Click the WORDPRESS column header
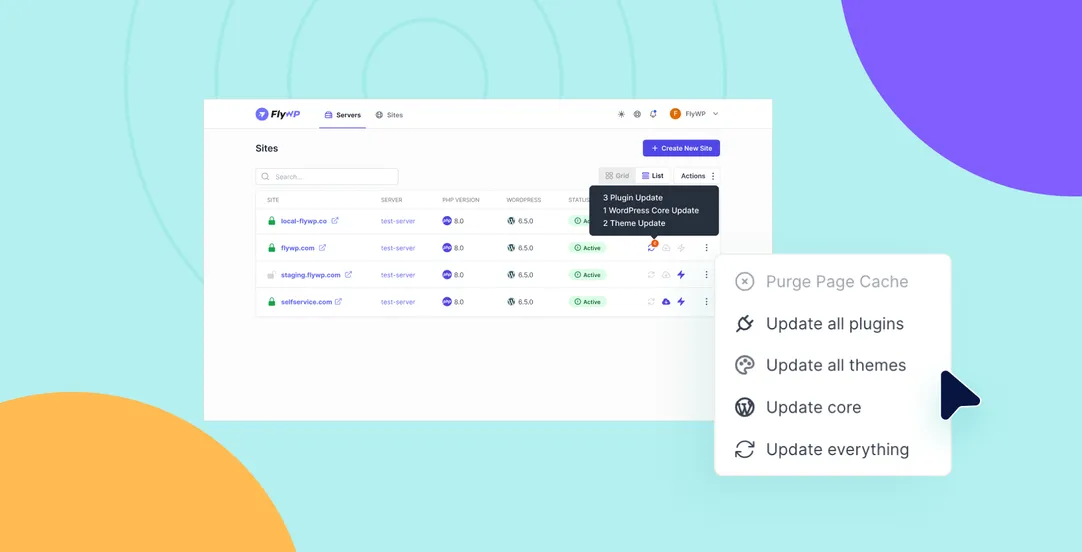The height and width of the screenshot is (552, 1082). pos(524,200)
